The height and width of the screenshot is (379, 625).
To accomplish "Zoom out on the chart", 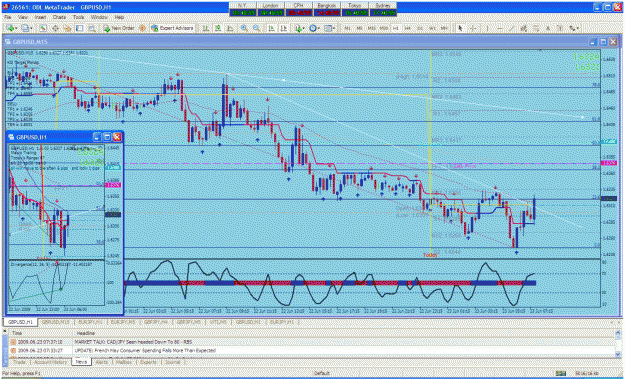I will [x=256, y=28].
